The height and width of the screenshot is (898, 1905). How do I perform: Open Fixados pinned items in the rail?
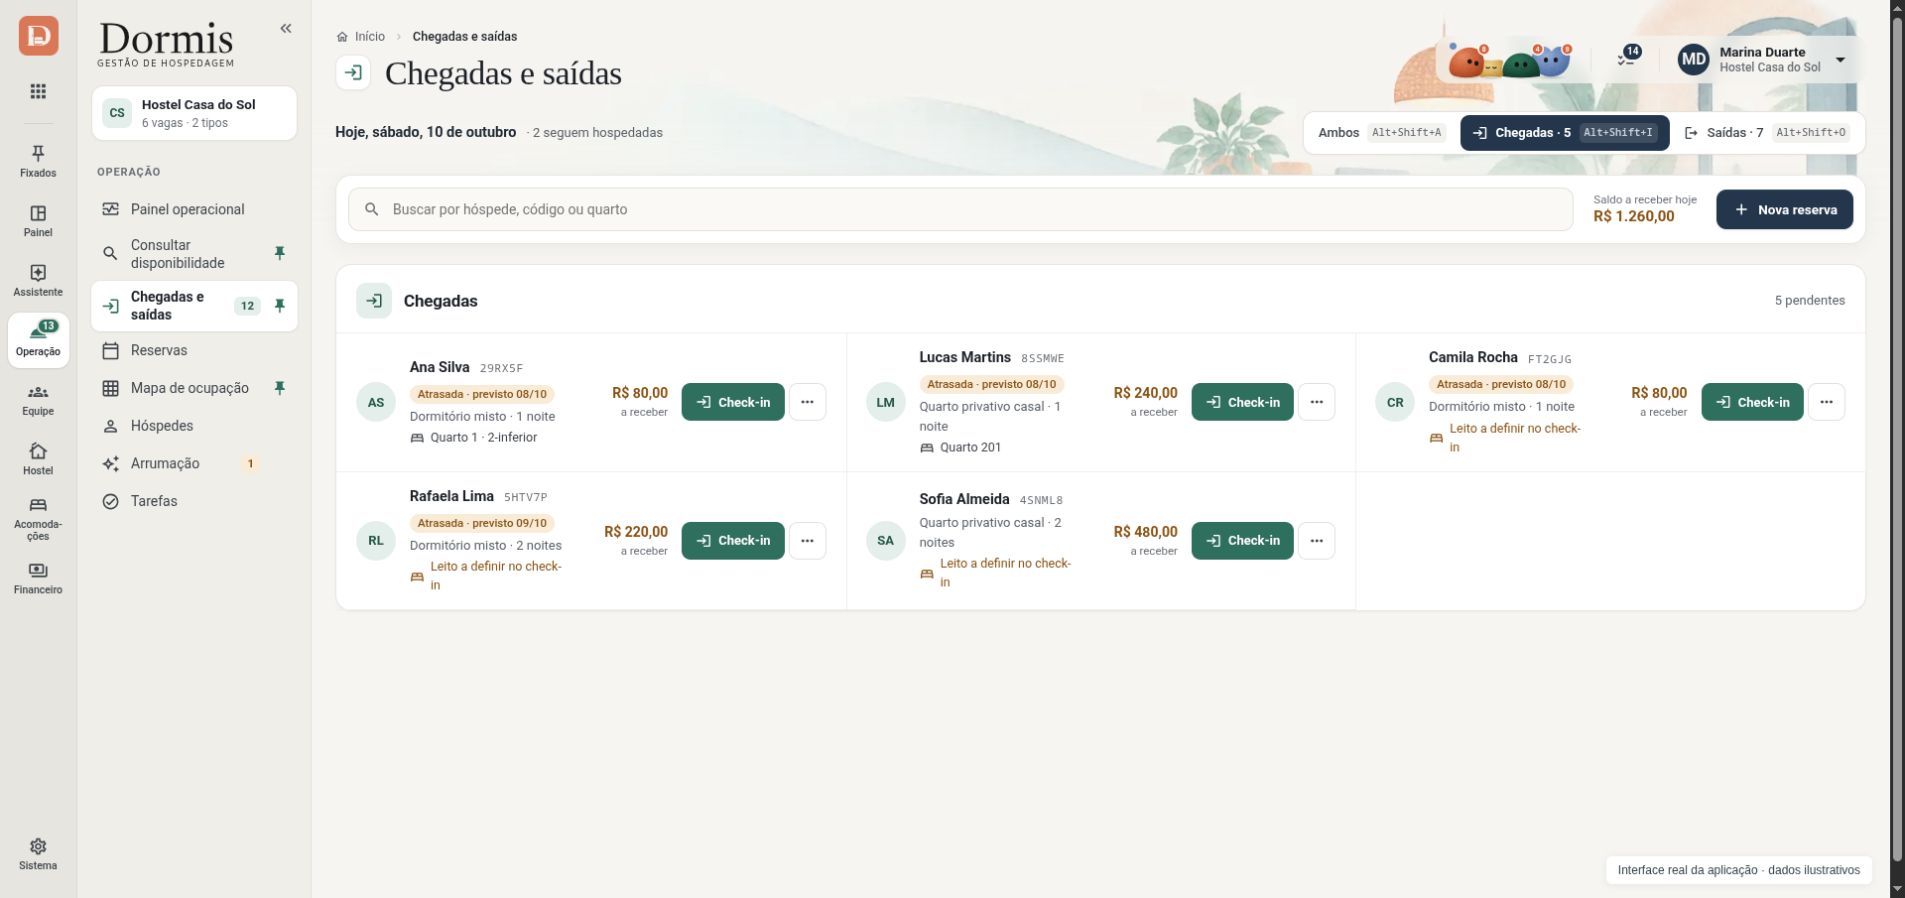click(38, 161)
